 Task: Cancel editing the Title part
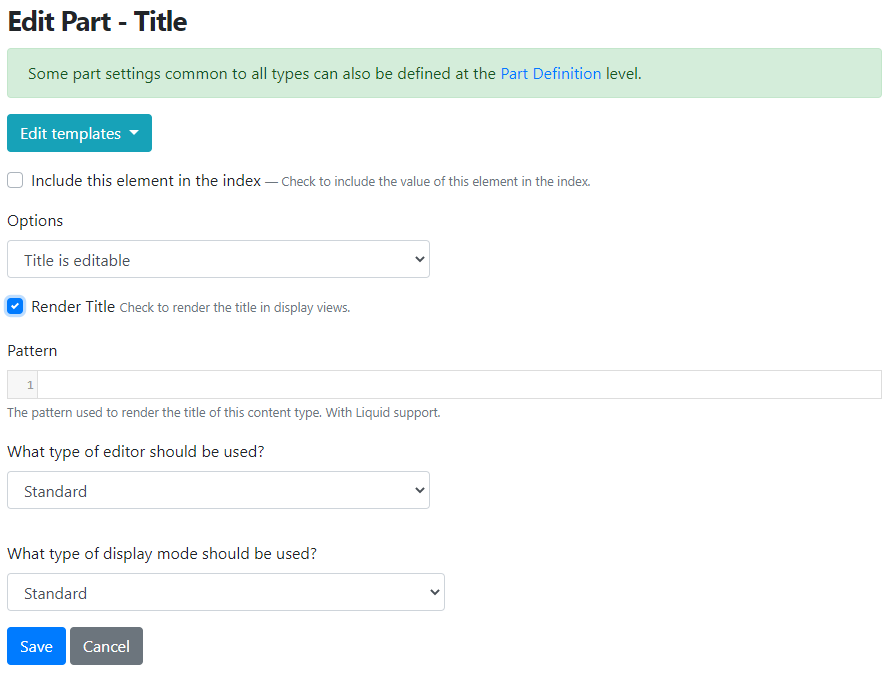coord(106,647)
